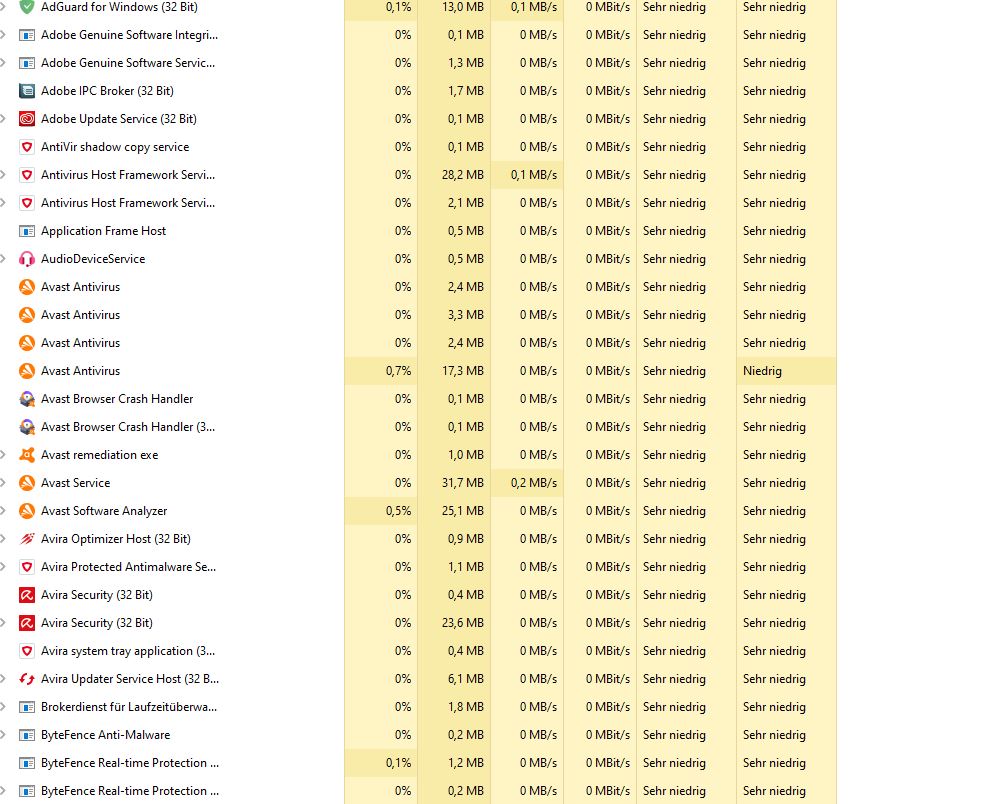Click the Adobe IPC Broker process icon

coord(27,90)
